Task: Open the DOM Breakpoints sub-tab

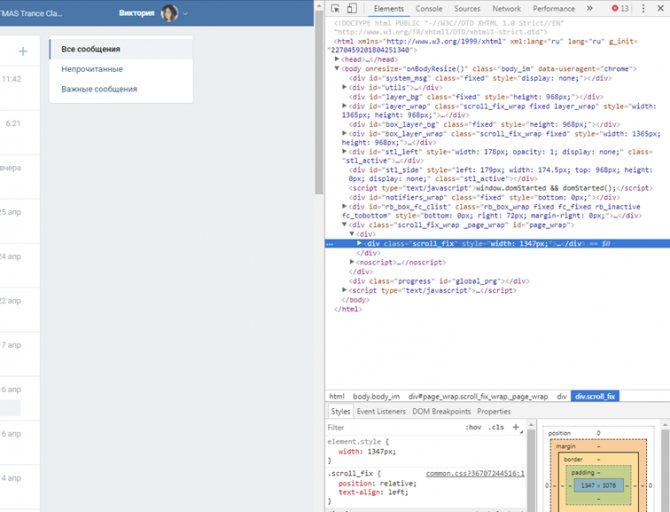Action: click(x=441, y=411)
